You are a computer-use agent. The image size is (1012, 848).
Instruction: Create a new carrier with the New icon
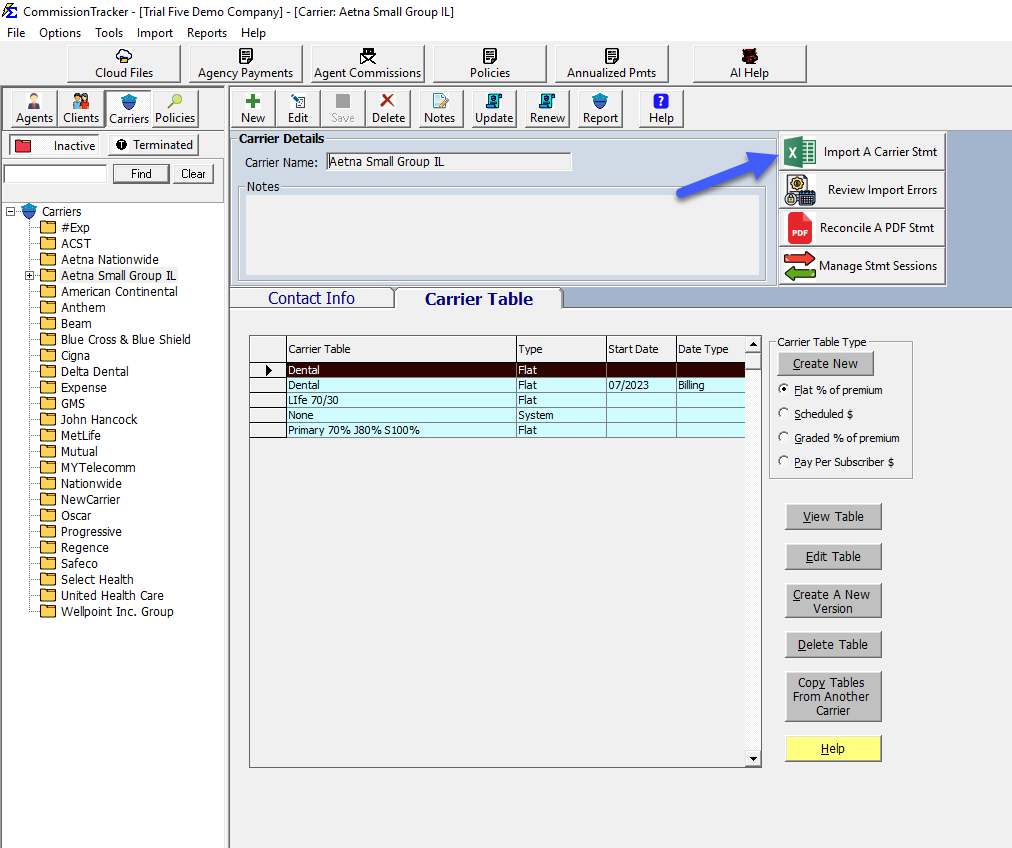pos(253,108)
